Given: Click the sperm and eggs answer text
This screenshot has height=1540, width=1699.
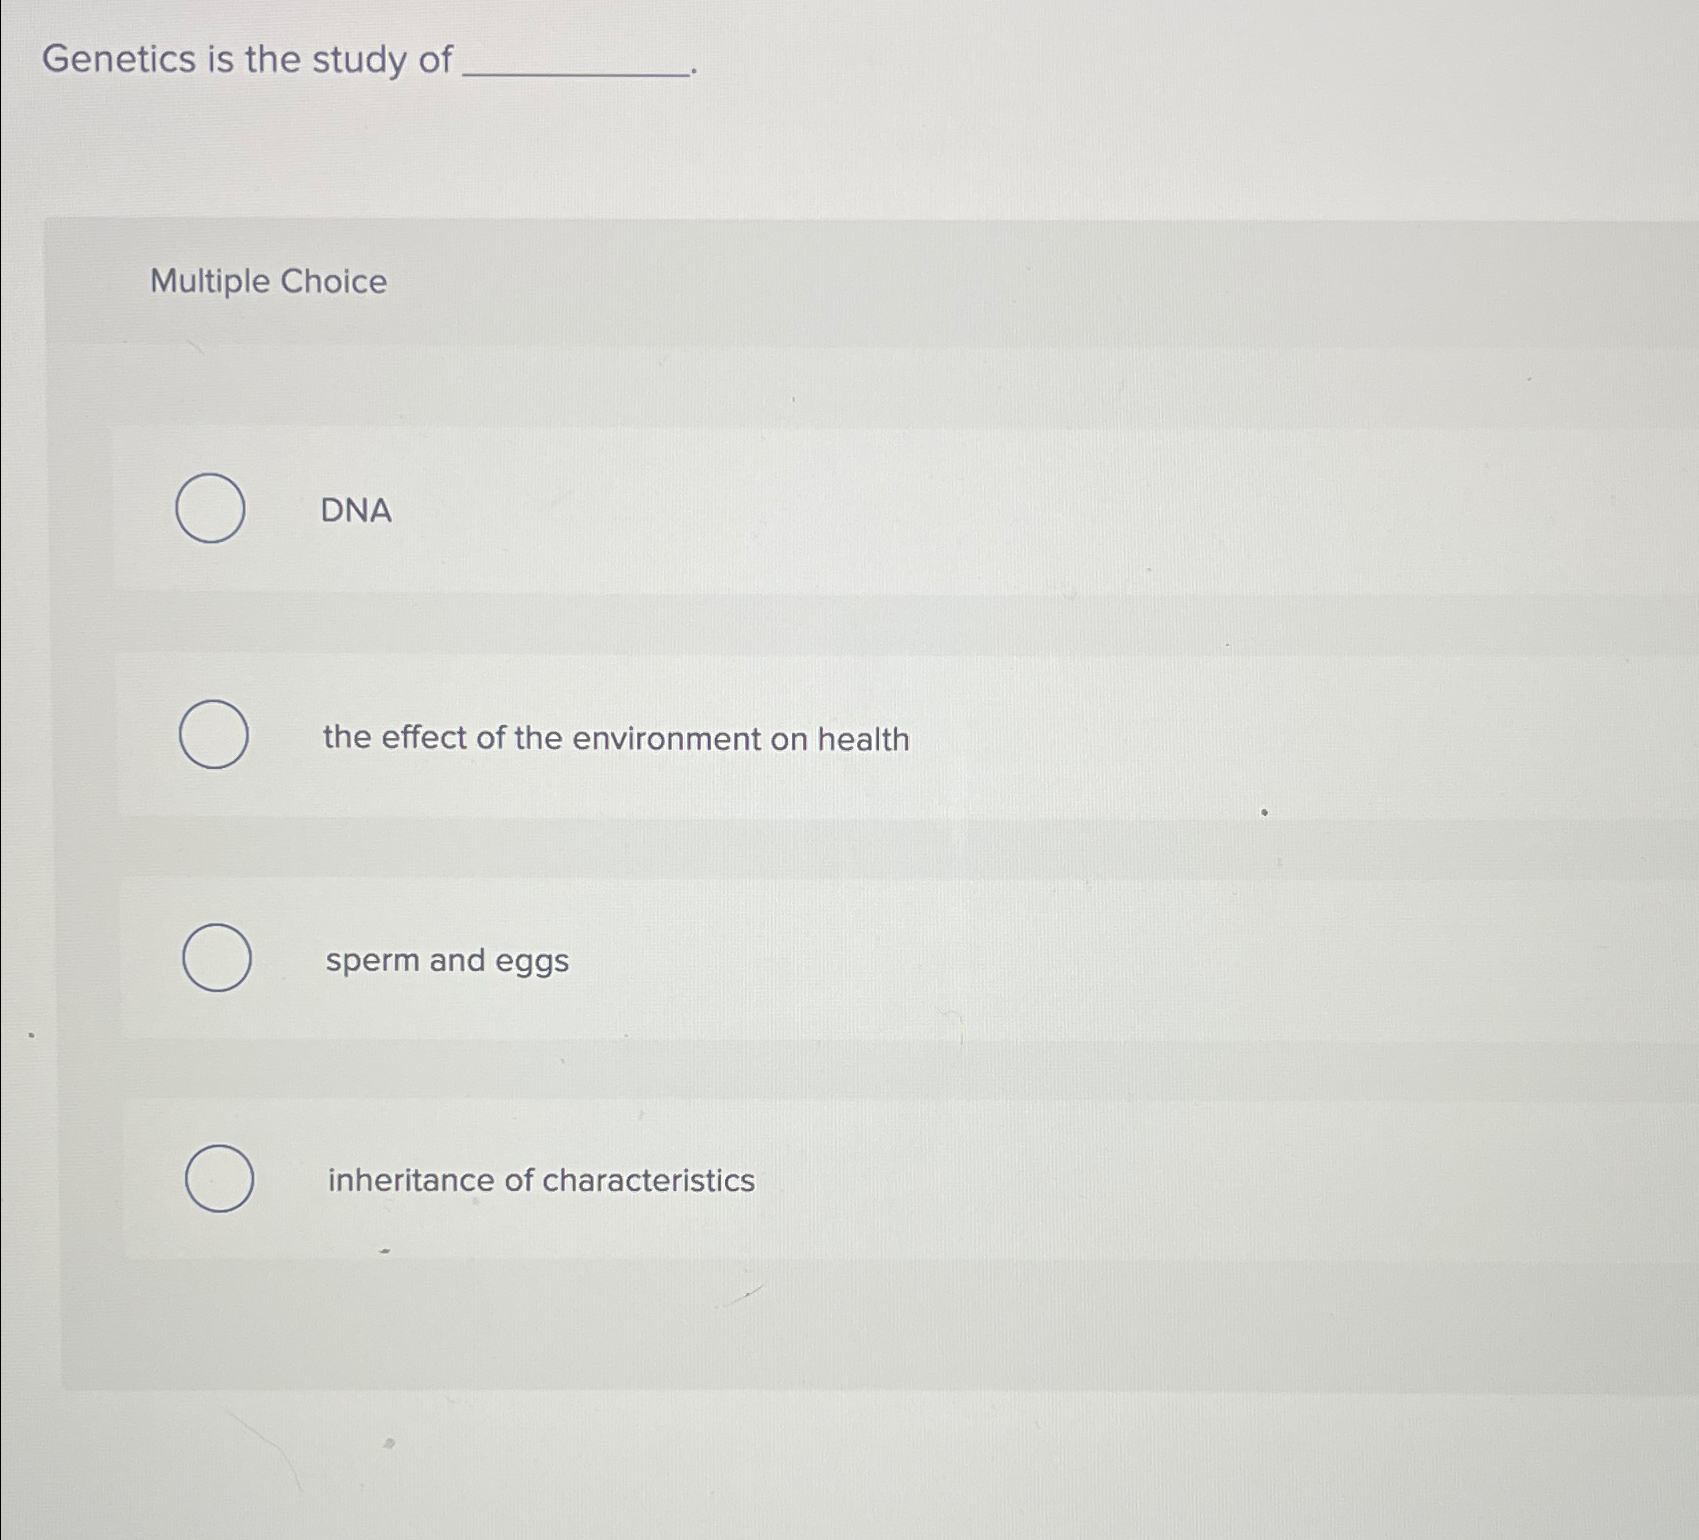Looking at the screenshot, I should tap(447, 961).
